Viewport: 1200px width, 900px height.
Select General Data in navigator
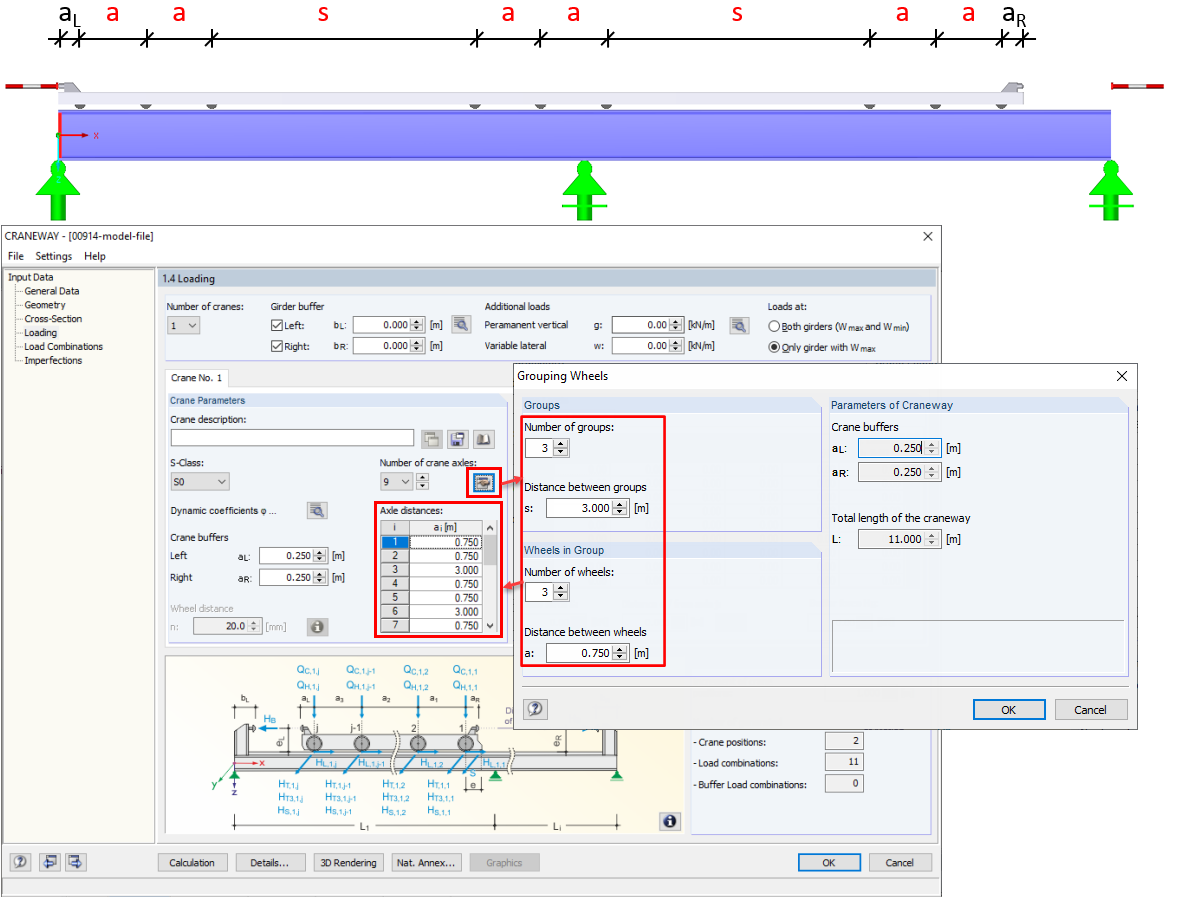pyautogui.click(x=52, y=291)
